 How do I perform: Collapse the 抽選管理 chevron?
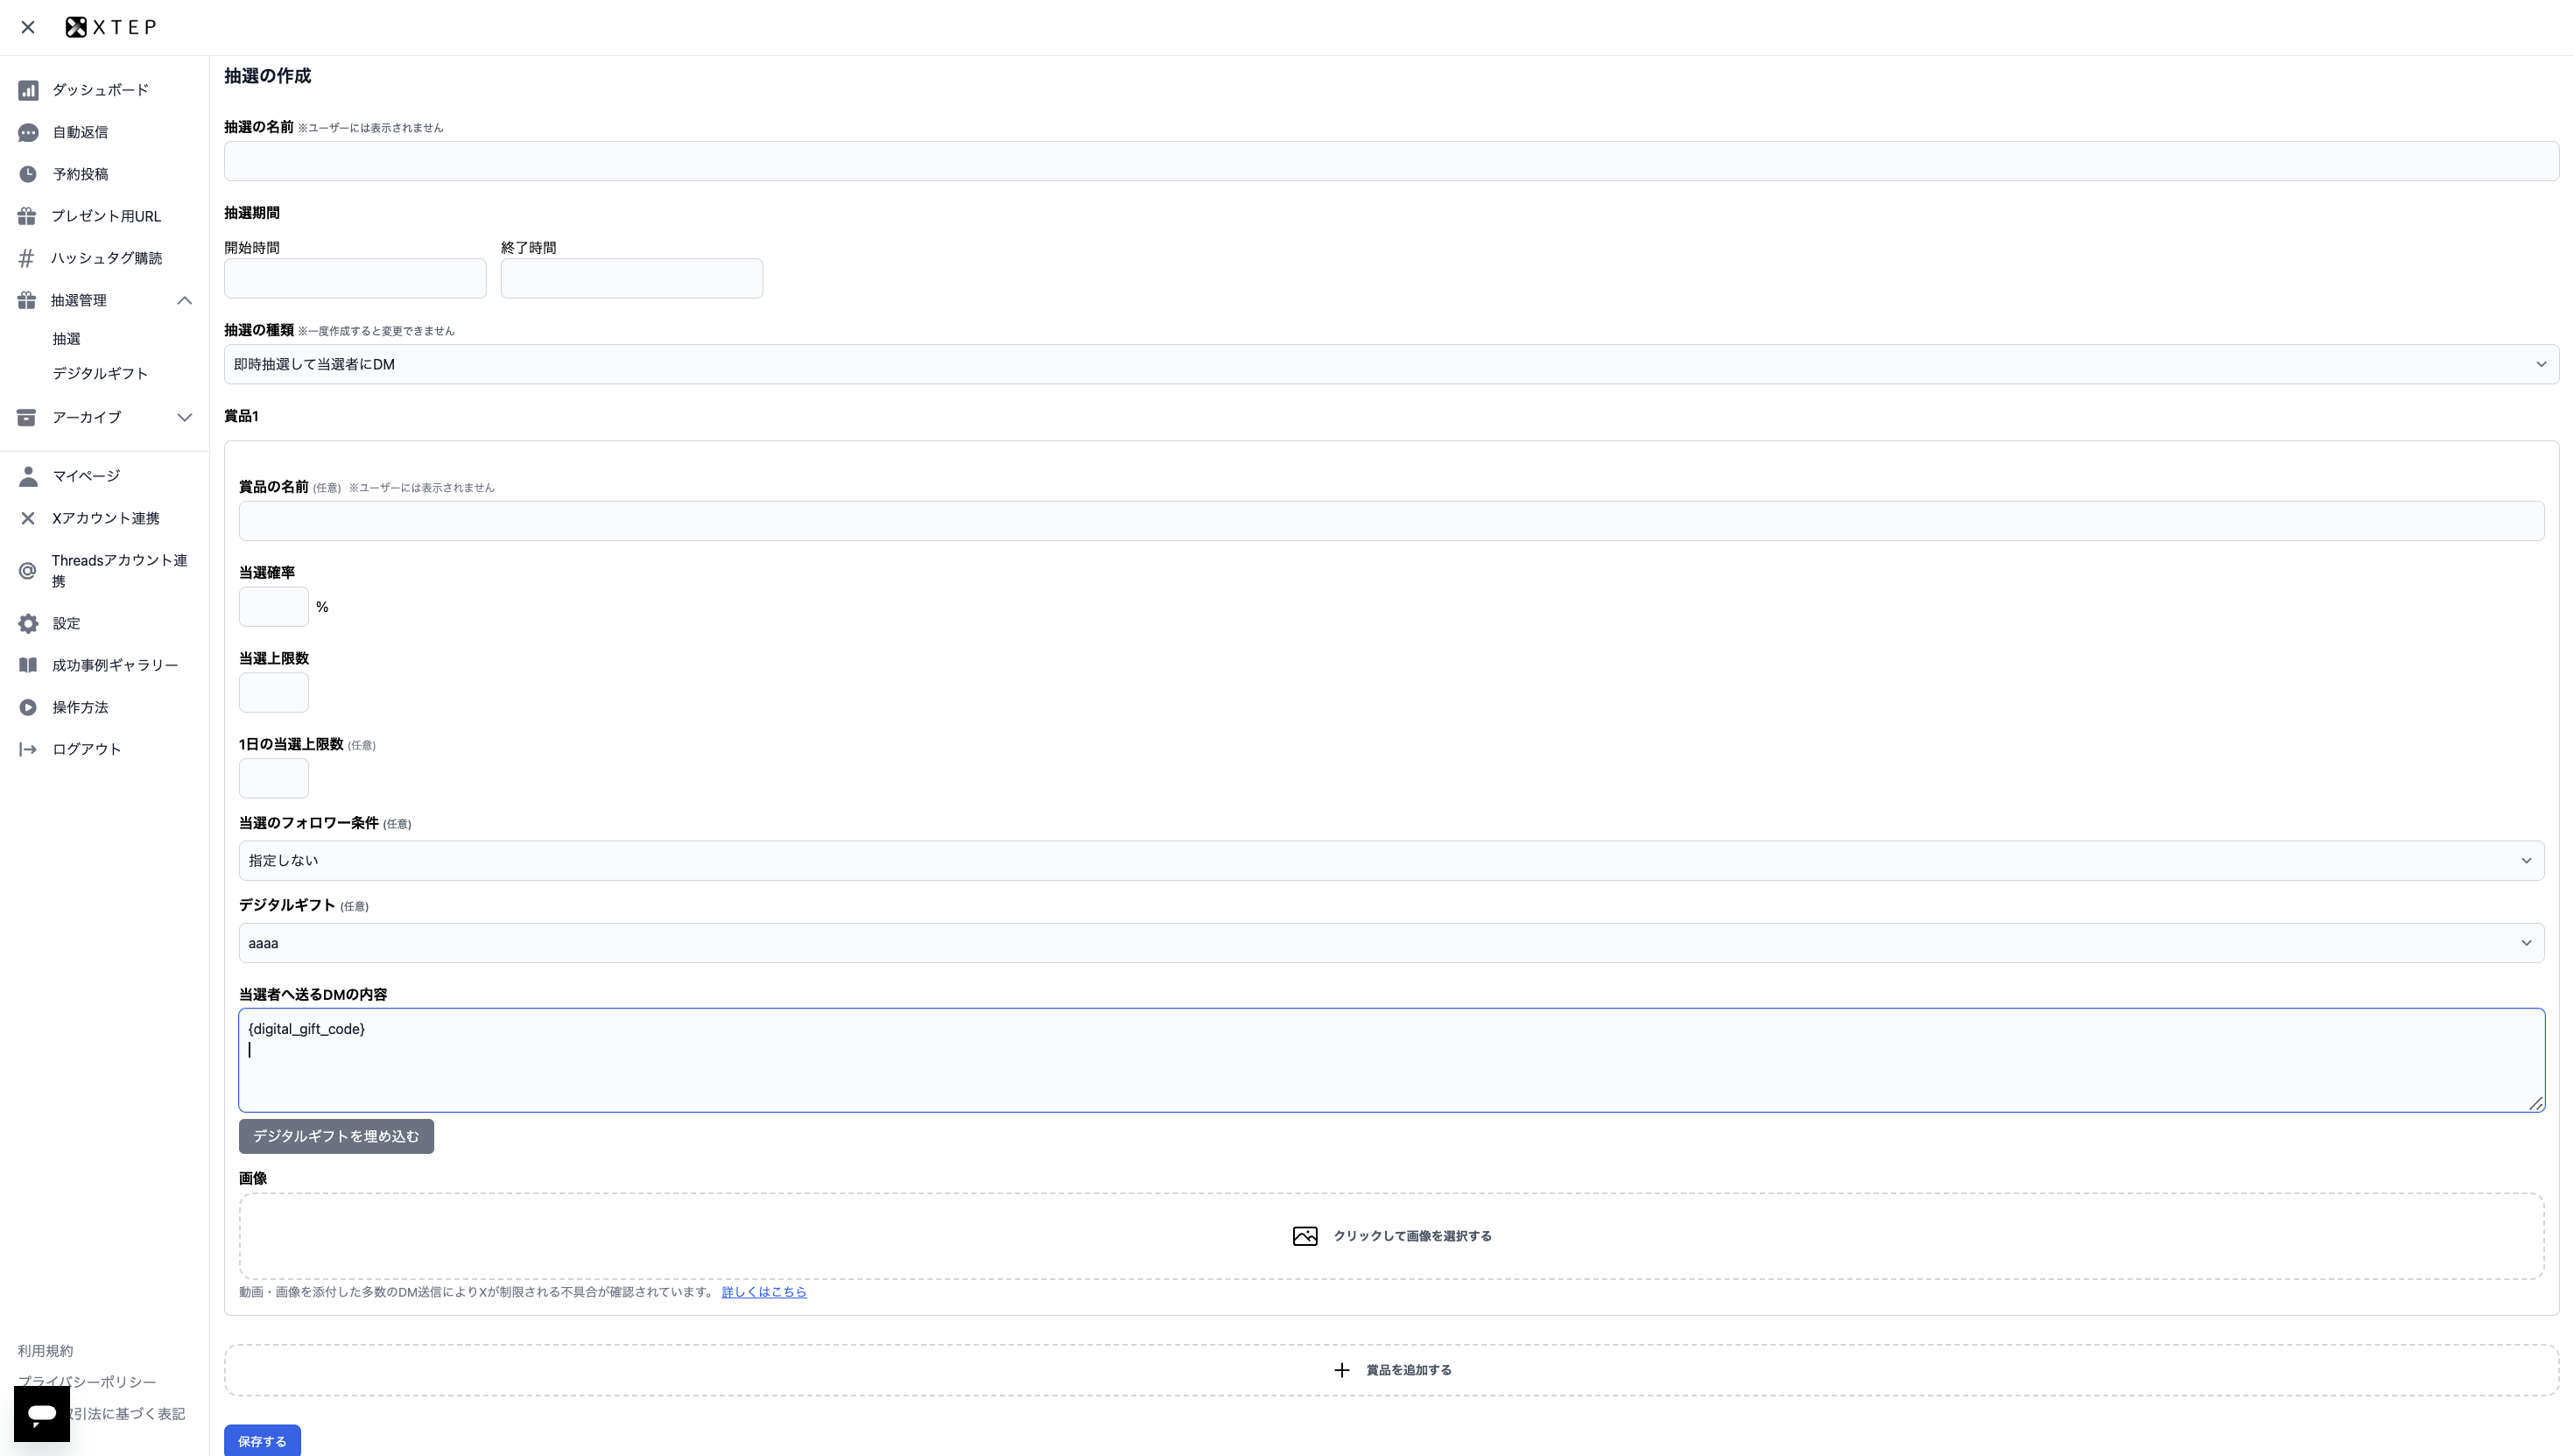pos(185,300)
